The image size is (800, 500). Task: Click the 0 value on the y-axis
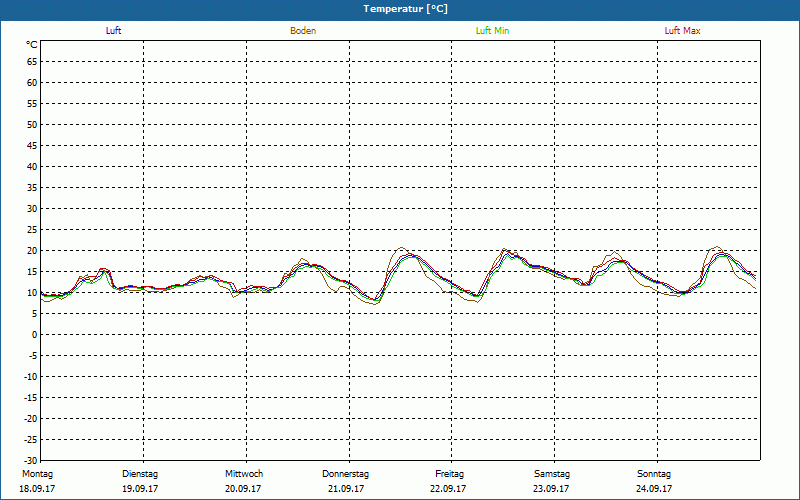coord(35,335)
